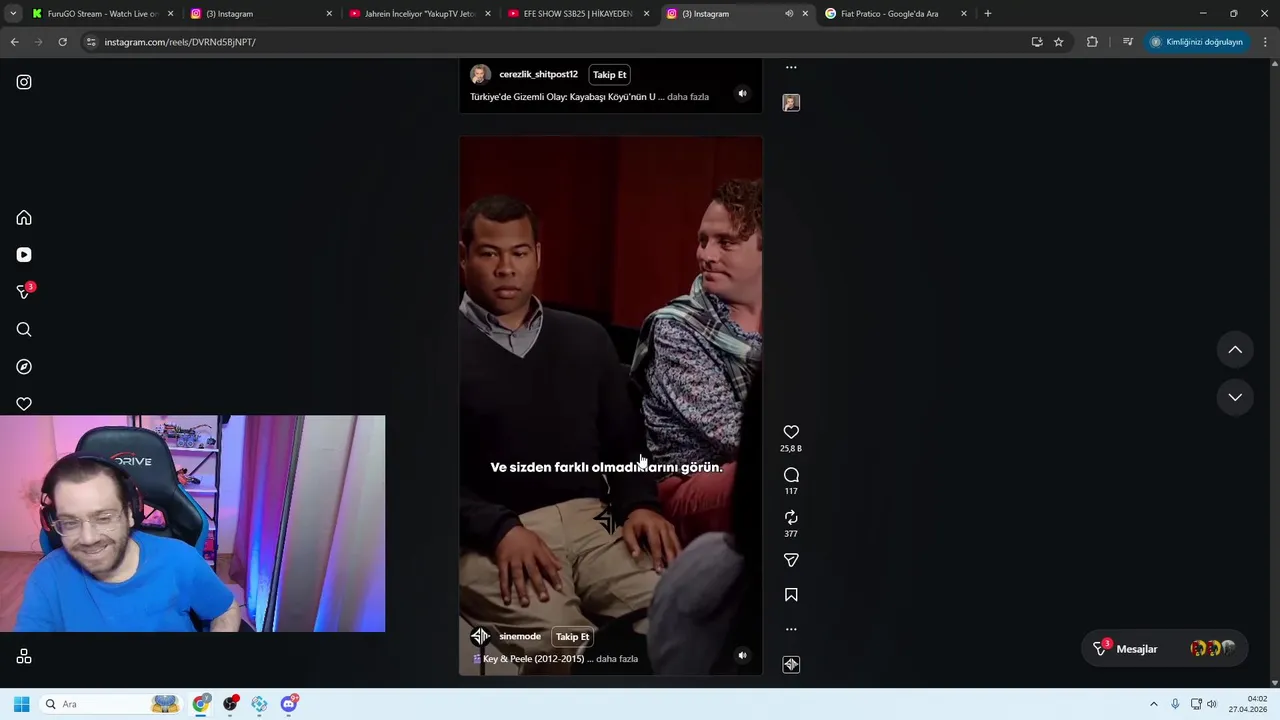Open Explore compass icon
The height and width of the screenshot is (720, 1280).
(x=24, y=367)
